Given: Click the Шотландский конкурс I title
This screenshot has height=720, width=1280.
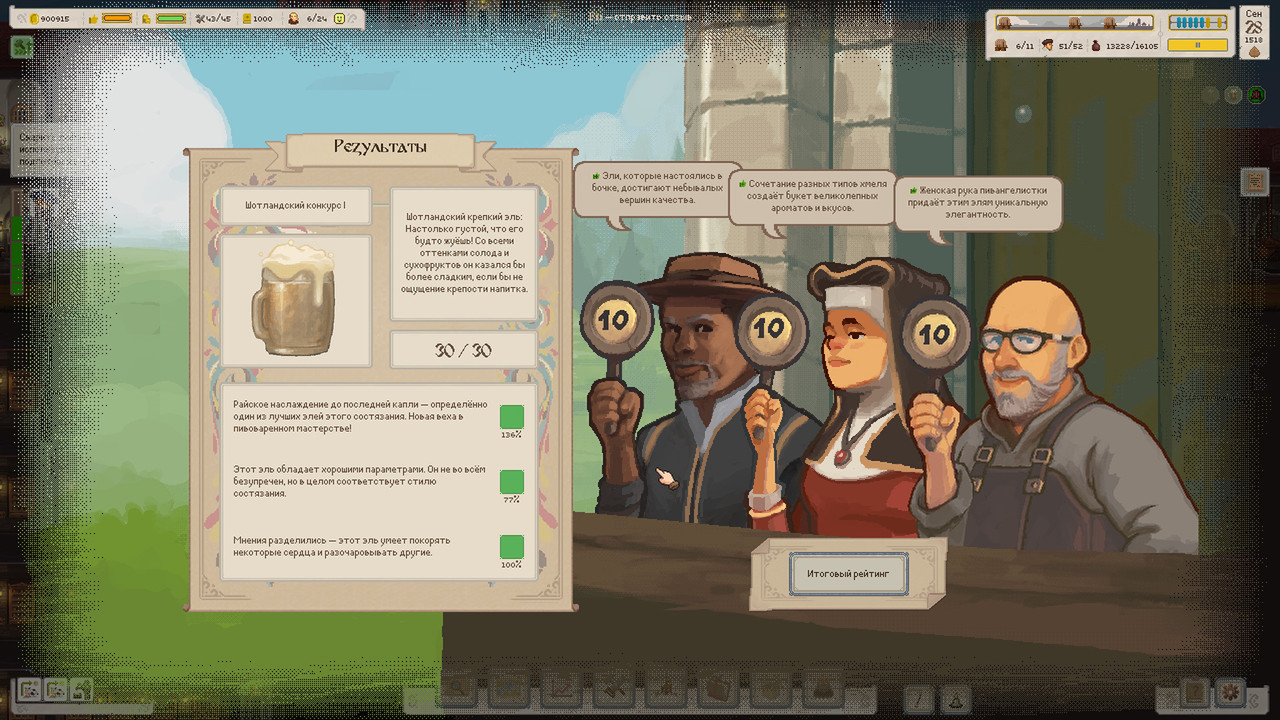Looking at the screenshot, I should [x=296, y=205].
